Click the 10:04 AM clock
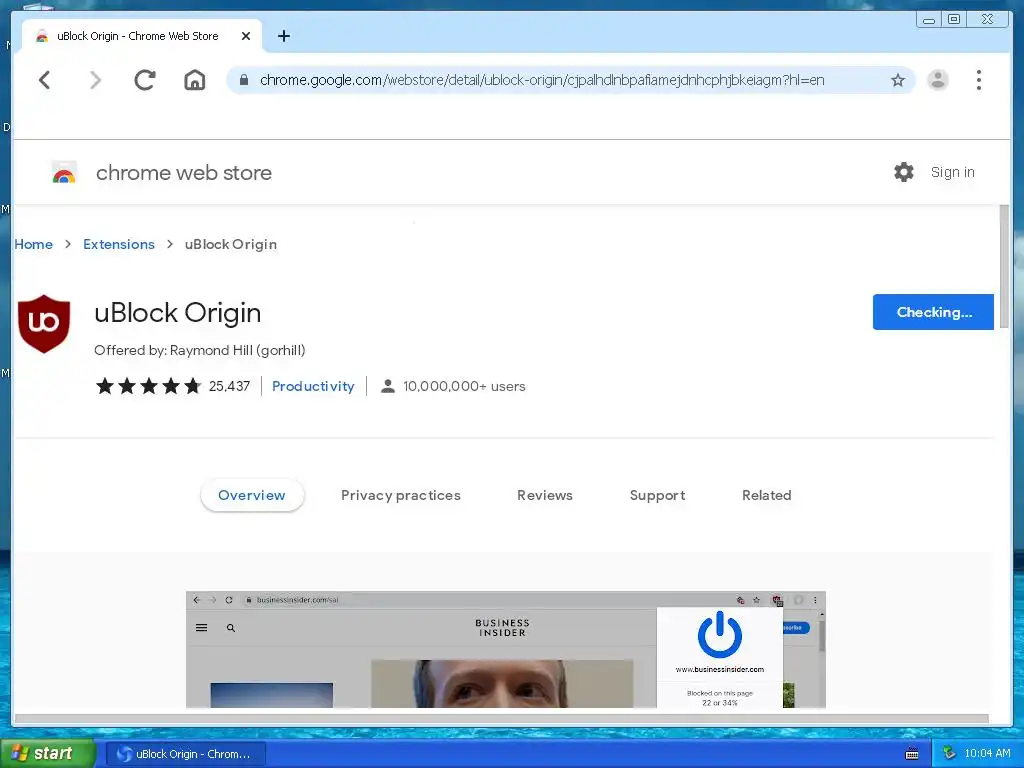Viewport: 1024px width, 768px height. coord(987,753)
